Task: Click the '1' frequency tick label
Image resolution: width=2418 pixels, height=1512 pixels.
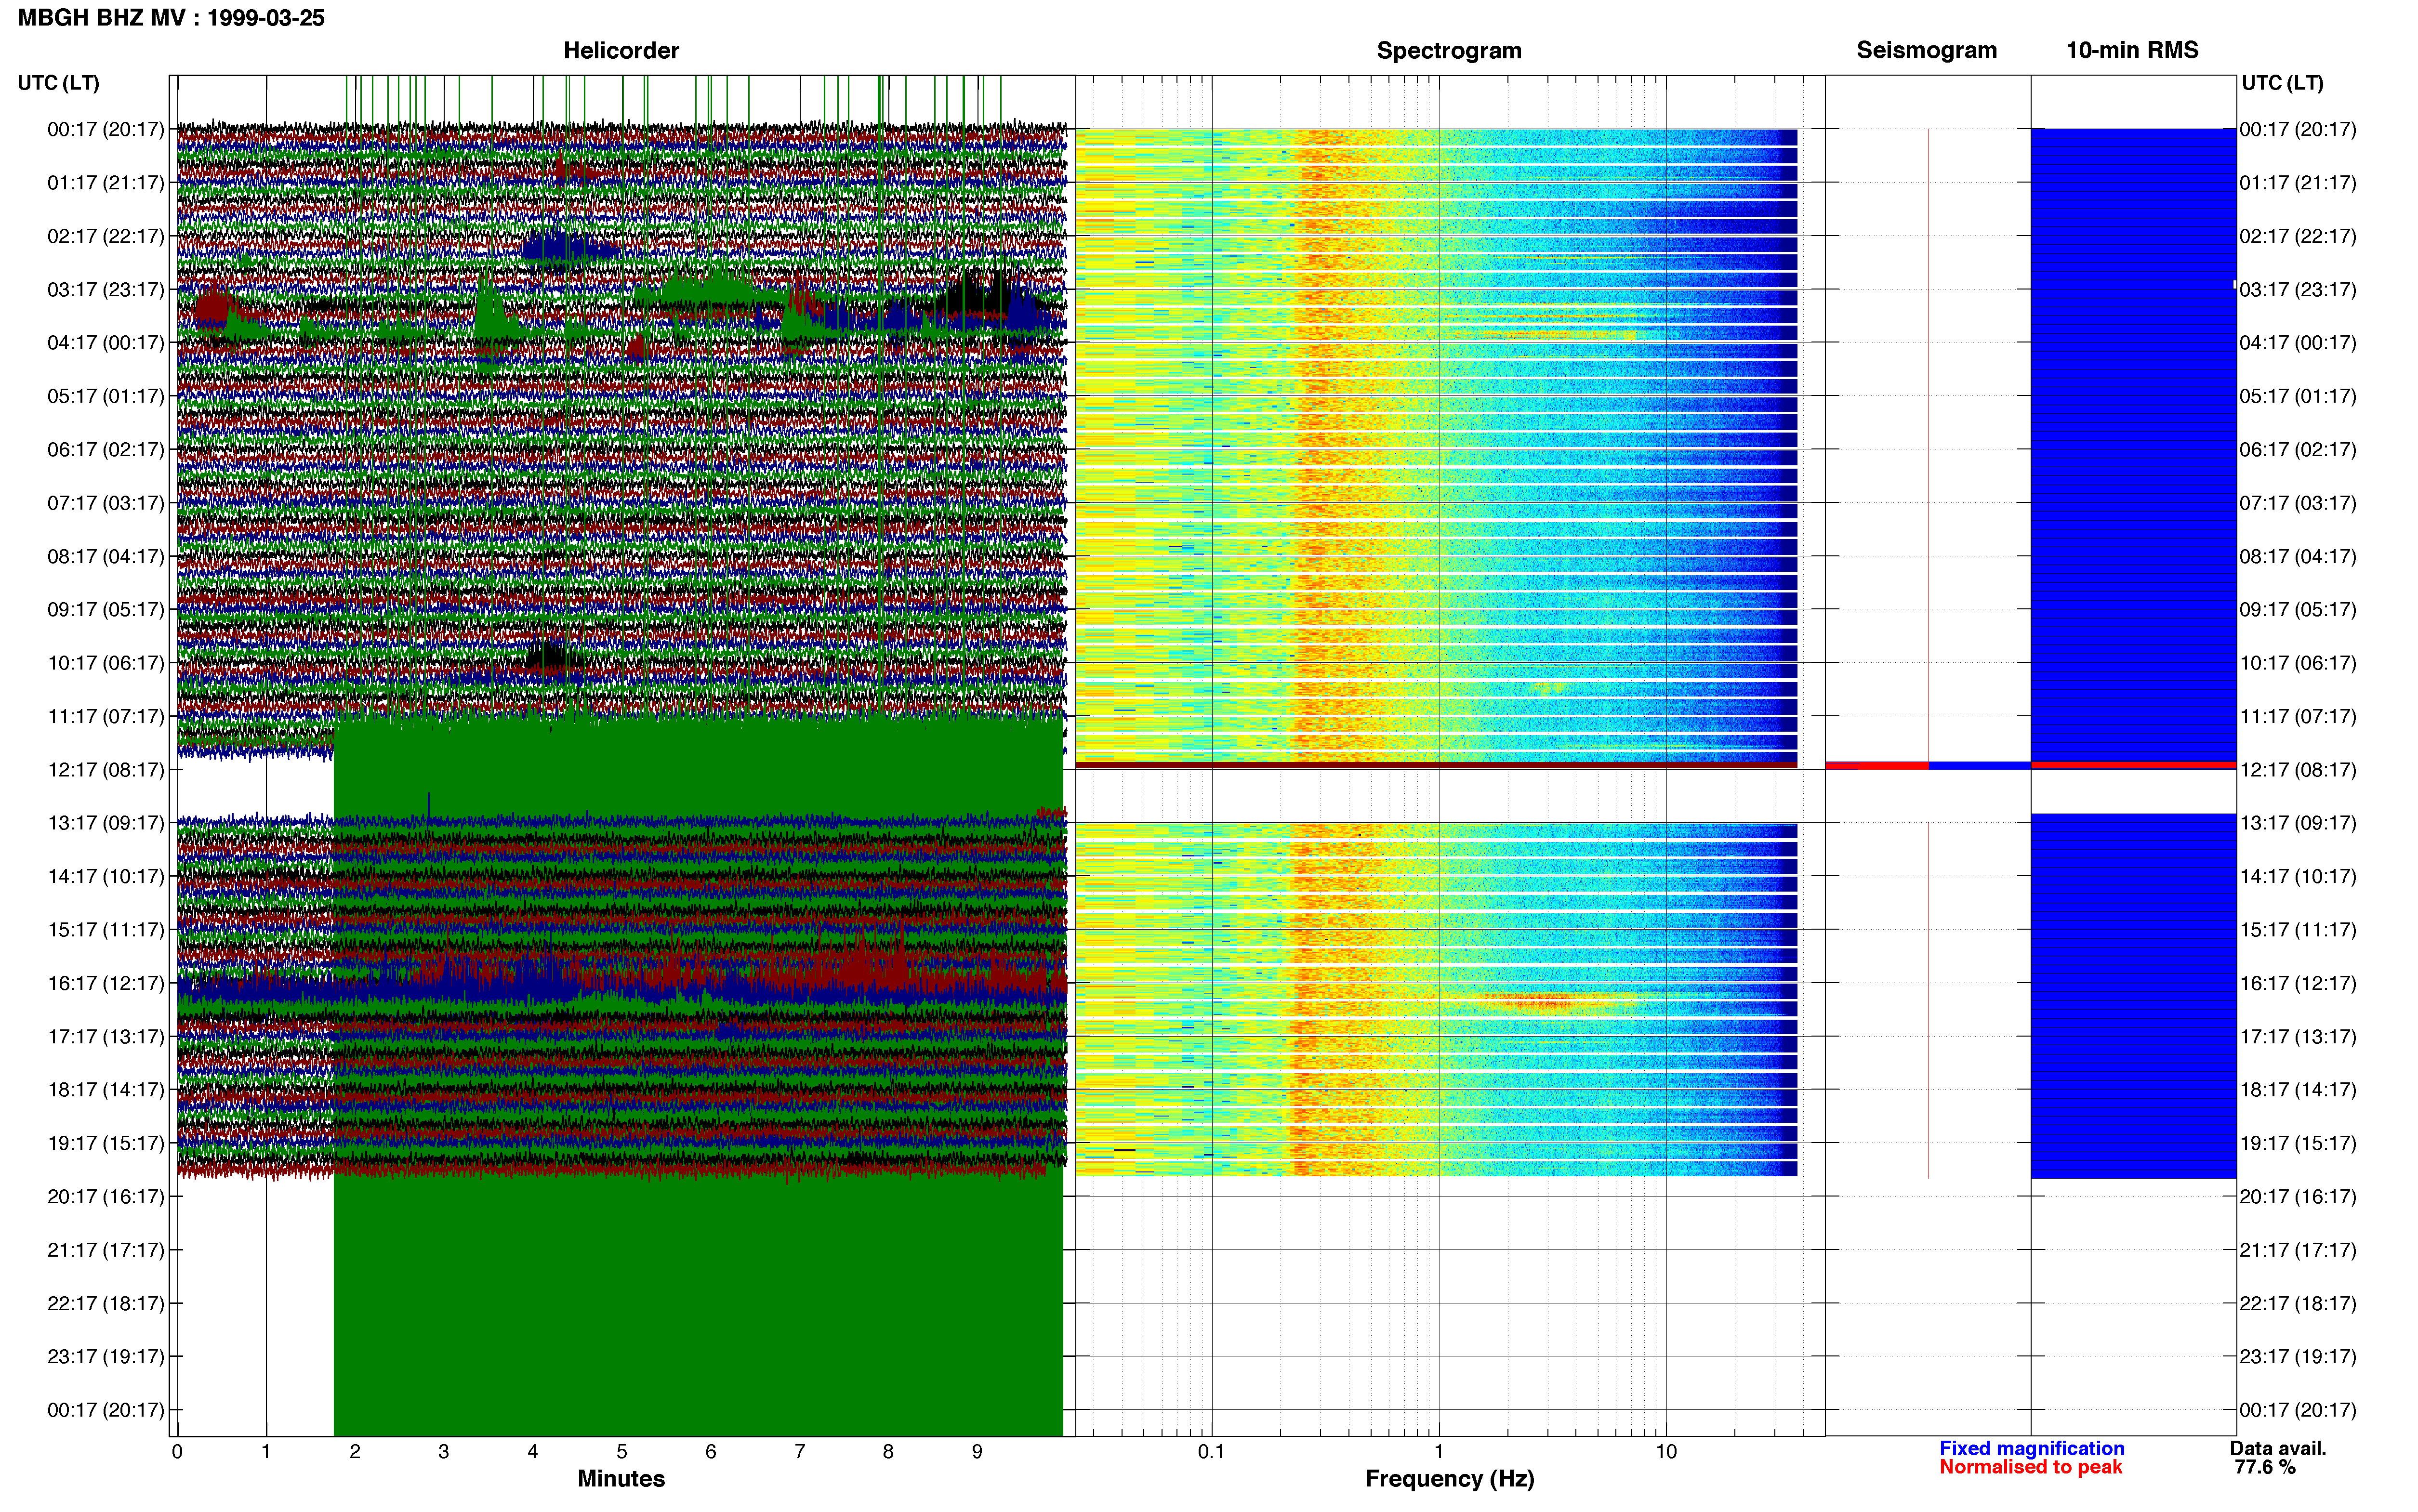Action: [1439, 1452]
